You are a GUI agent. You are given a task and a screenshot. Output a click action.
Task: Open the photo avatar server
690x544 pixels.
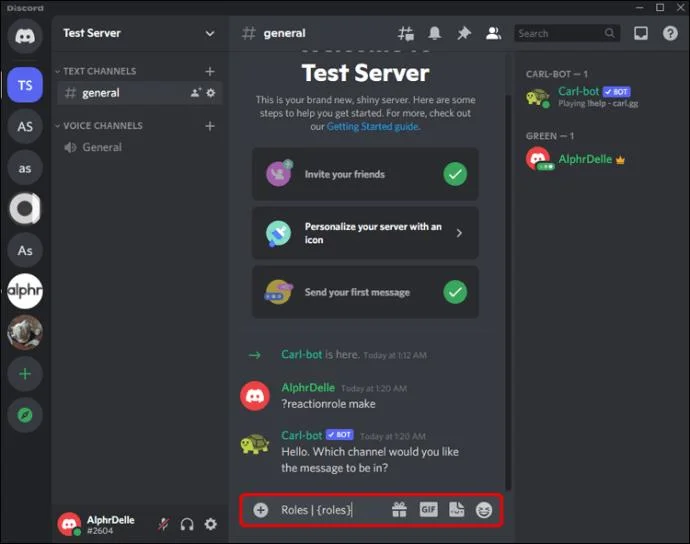point(25,332)
